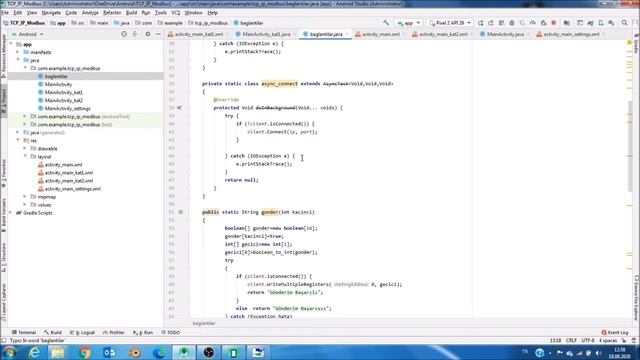This screenshot has width=640, height=360.
Task: Click the Debug app bug icon
Action: pyautogui.click(x=512, y=23)
